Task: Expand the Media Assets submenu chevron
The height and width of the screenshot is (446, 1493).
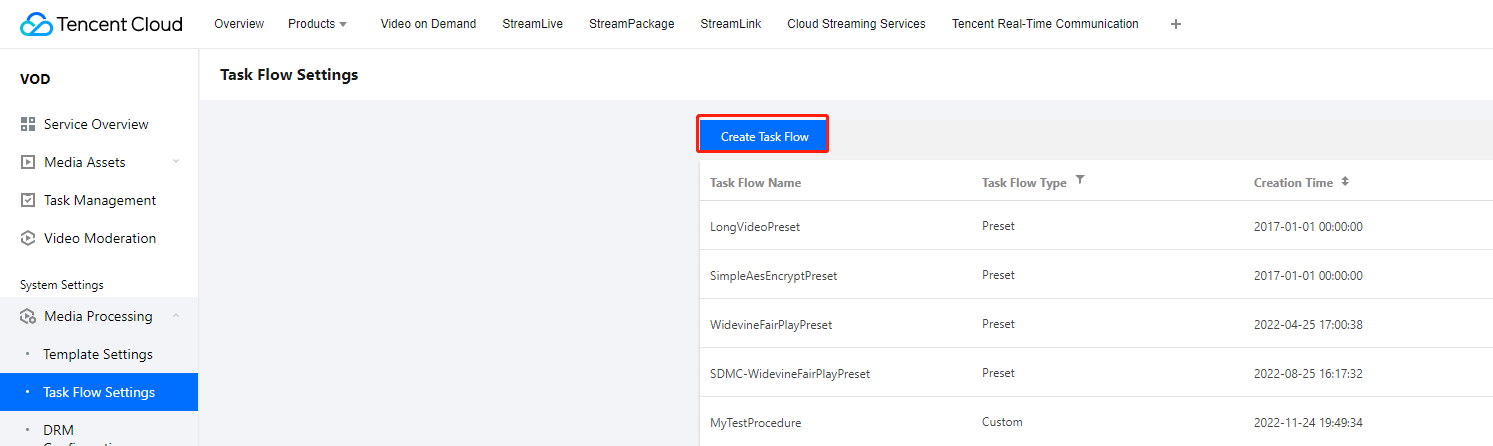Action: 176,162
